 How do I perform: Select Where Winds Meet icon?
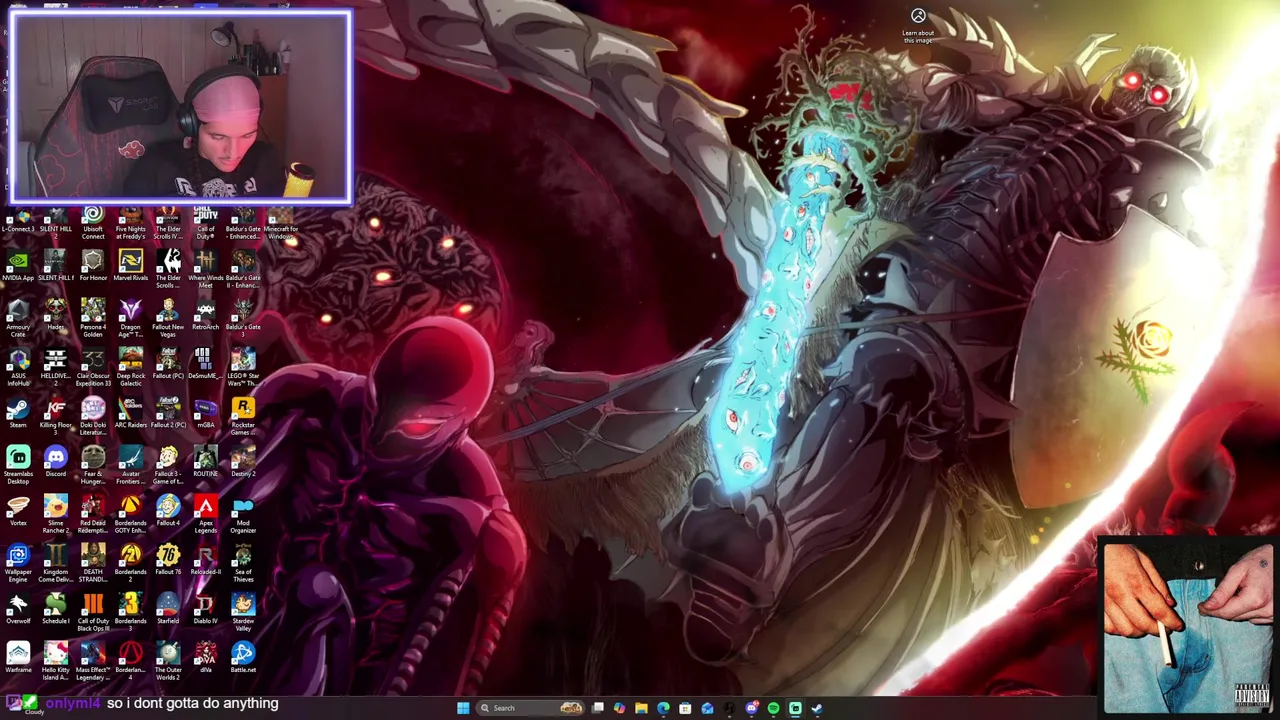click(x=205, y=270)
